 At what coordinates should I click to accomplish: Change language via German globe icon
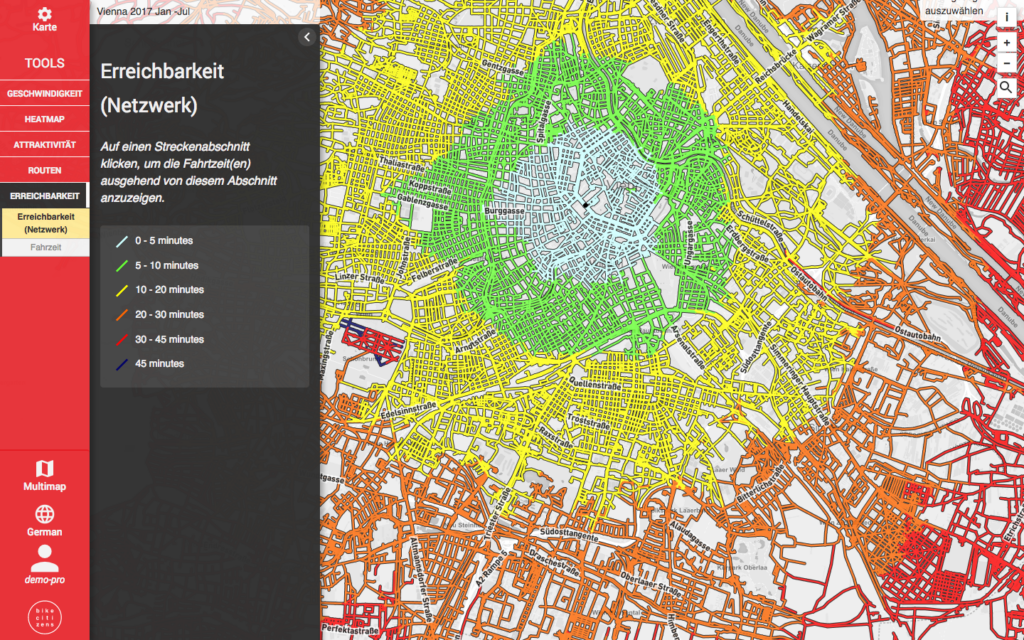[x=44, y=514]
